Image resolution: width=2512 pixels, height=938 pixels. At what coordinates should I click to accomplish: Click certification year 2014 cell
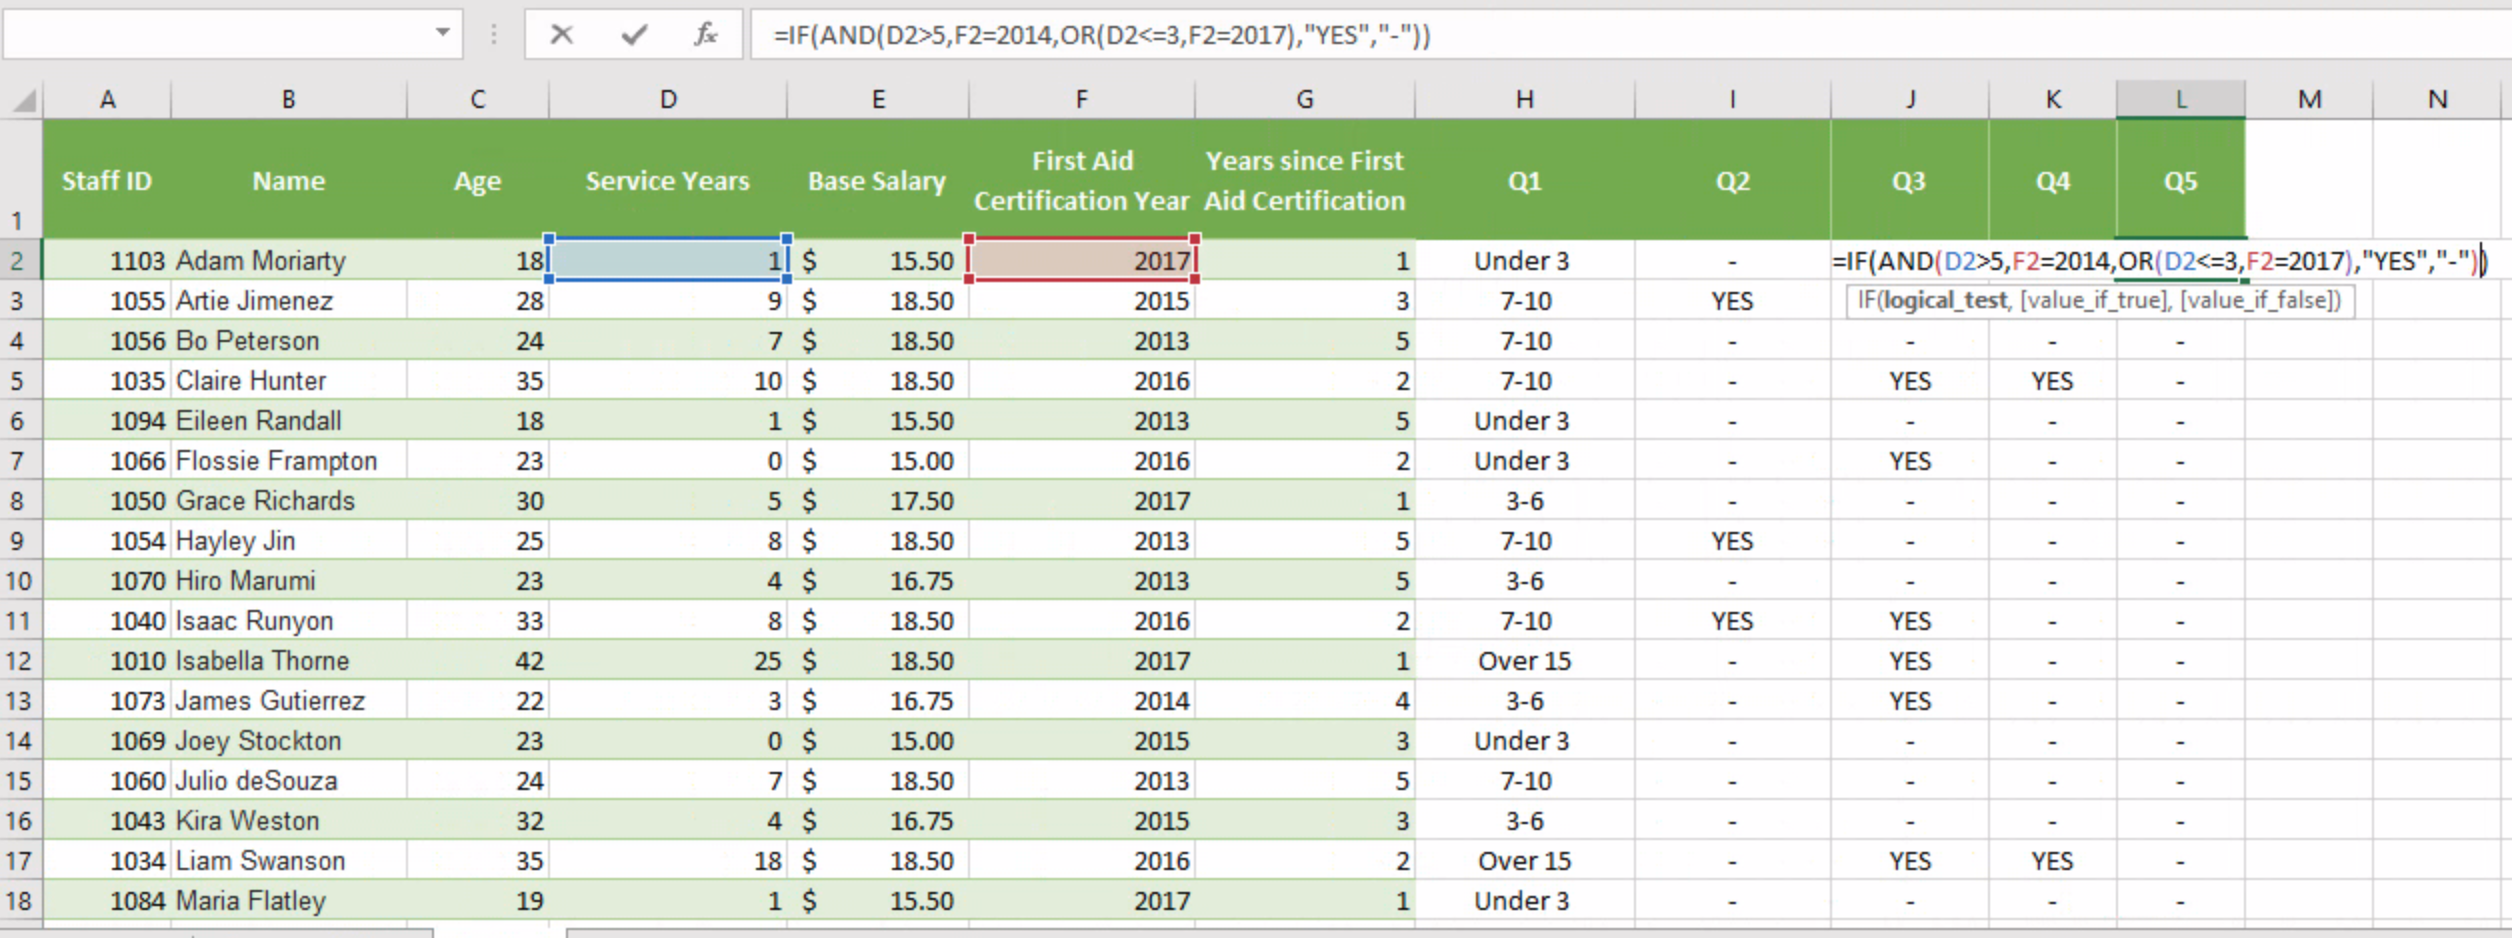coord(1081,701)
